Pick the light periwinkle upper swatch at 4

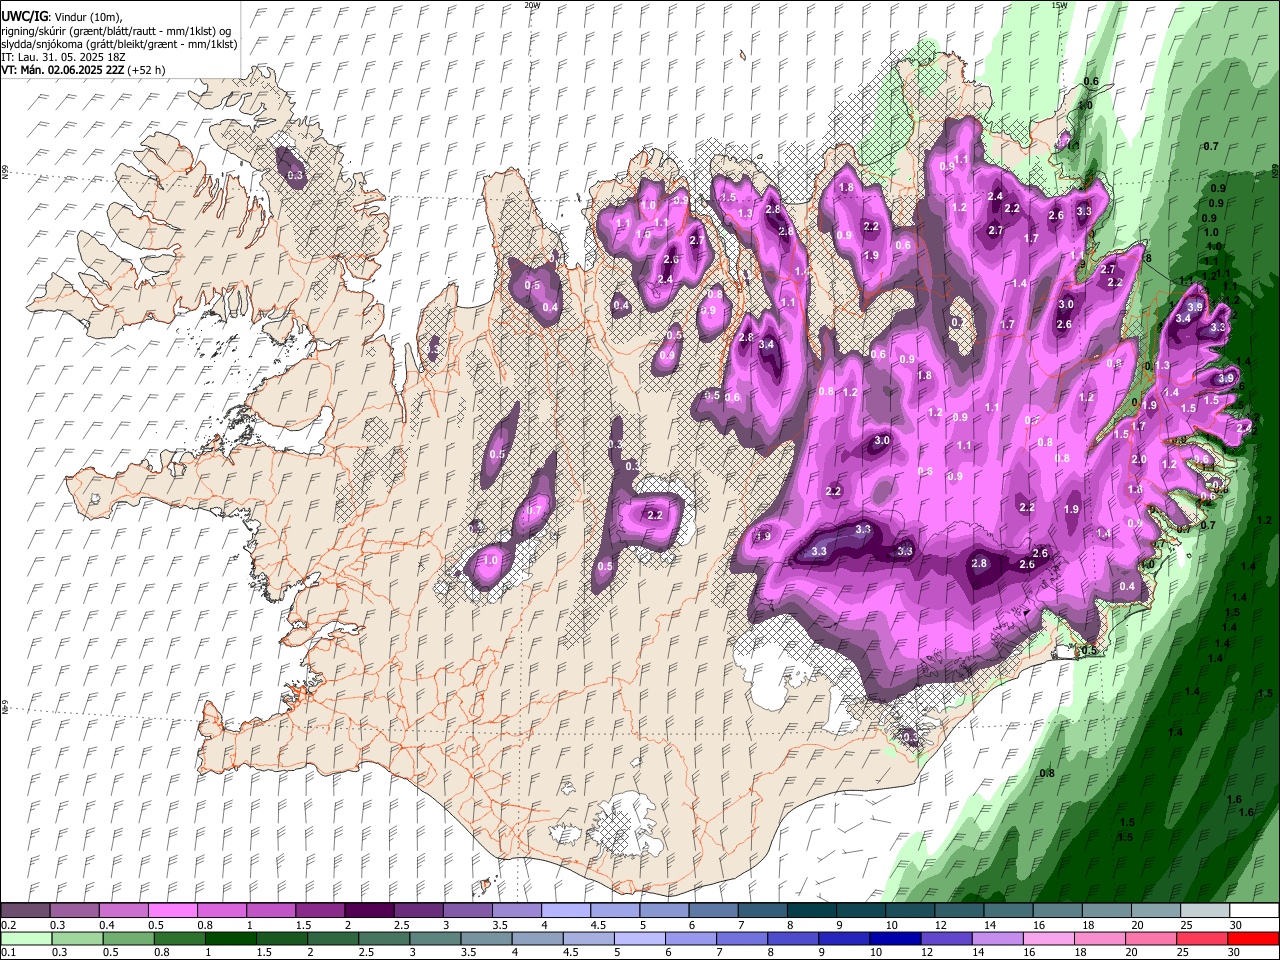[565, 911]
